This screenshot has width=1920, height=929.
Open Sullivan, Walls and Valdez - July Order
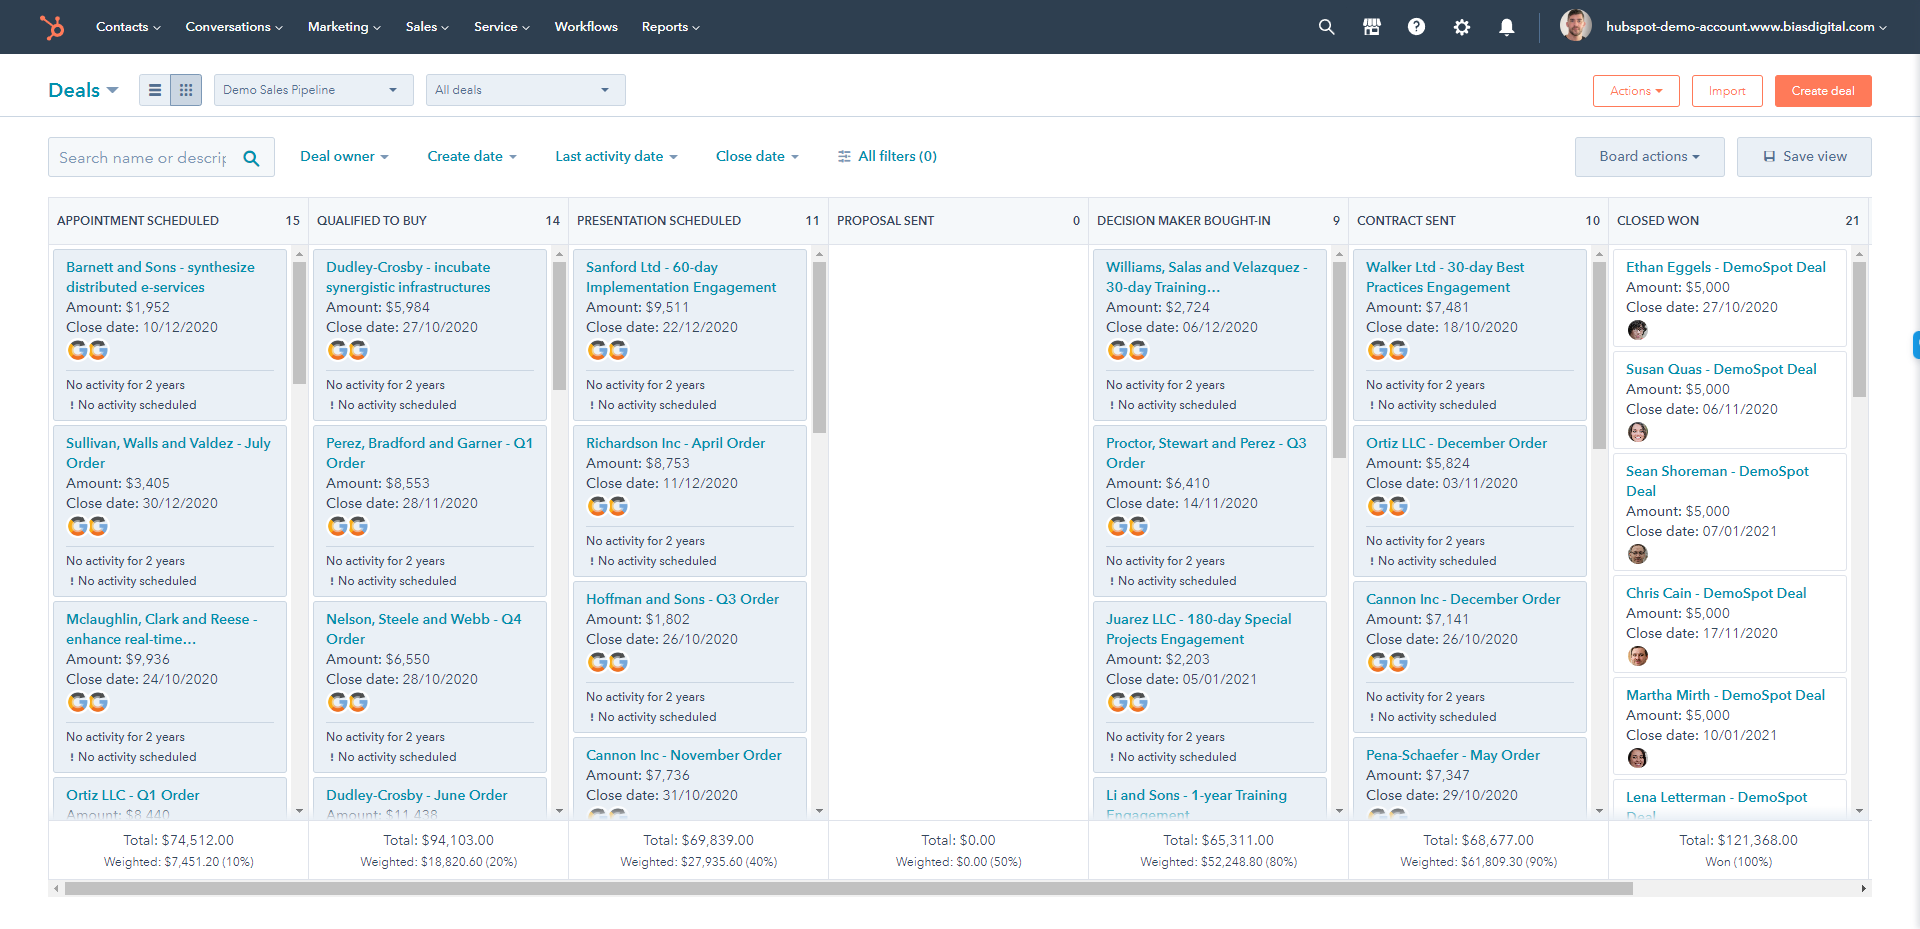pos(168,453)
